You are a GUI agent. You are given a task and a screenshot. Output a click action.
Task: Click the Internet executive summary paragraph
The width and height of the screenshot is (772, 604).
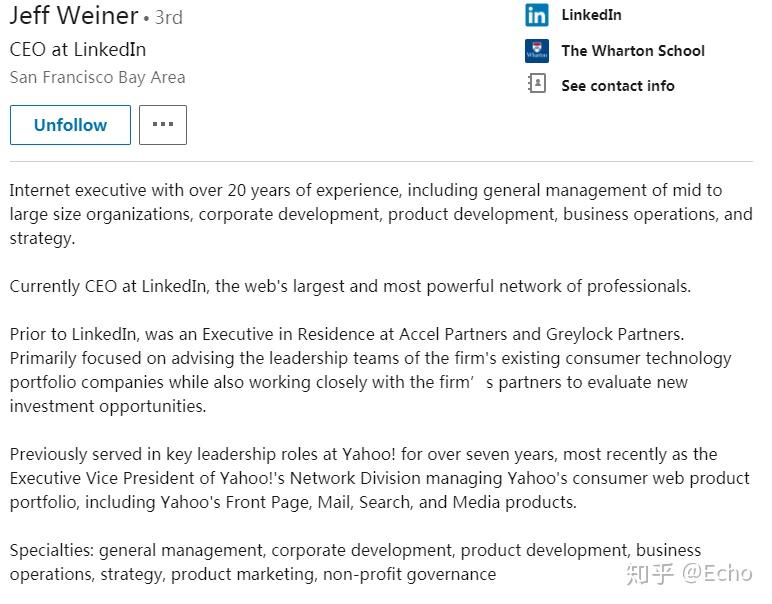click(380, 214)
